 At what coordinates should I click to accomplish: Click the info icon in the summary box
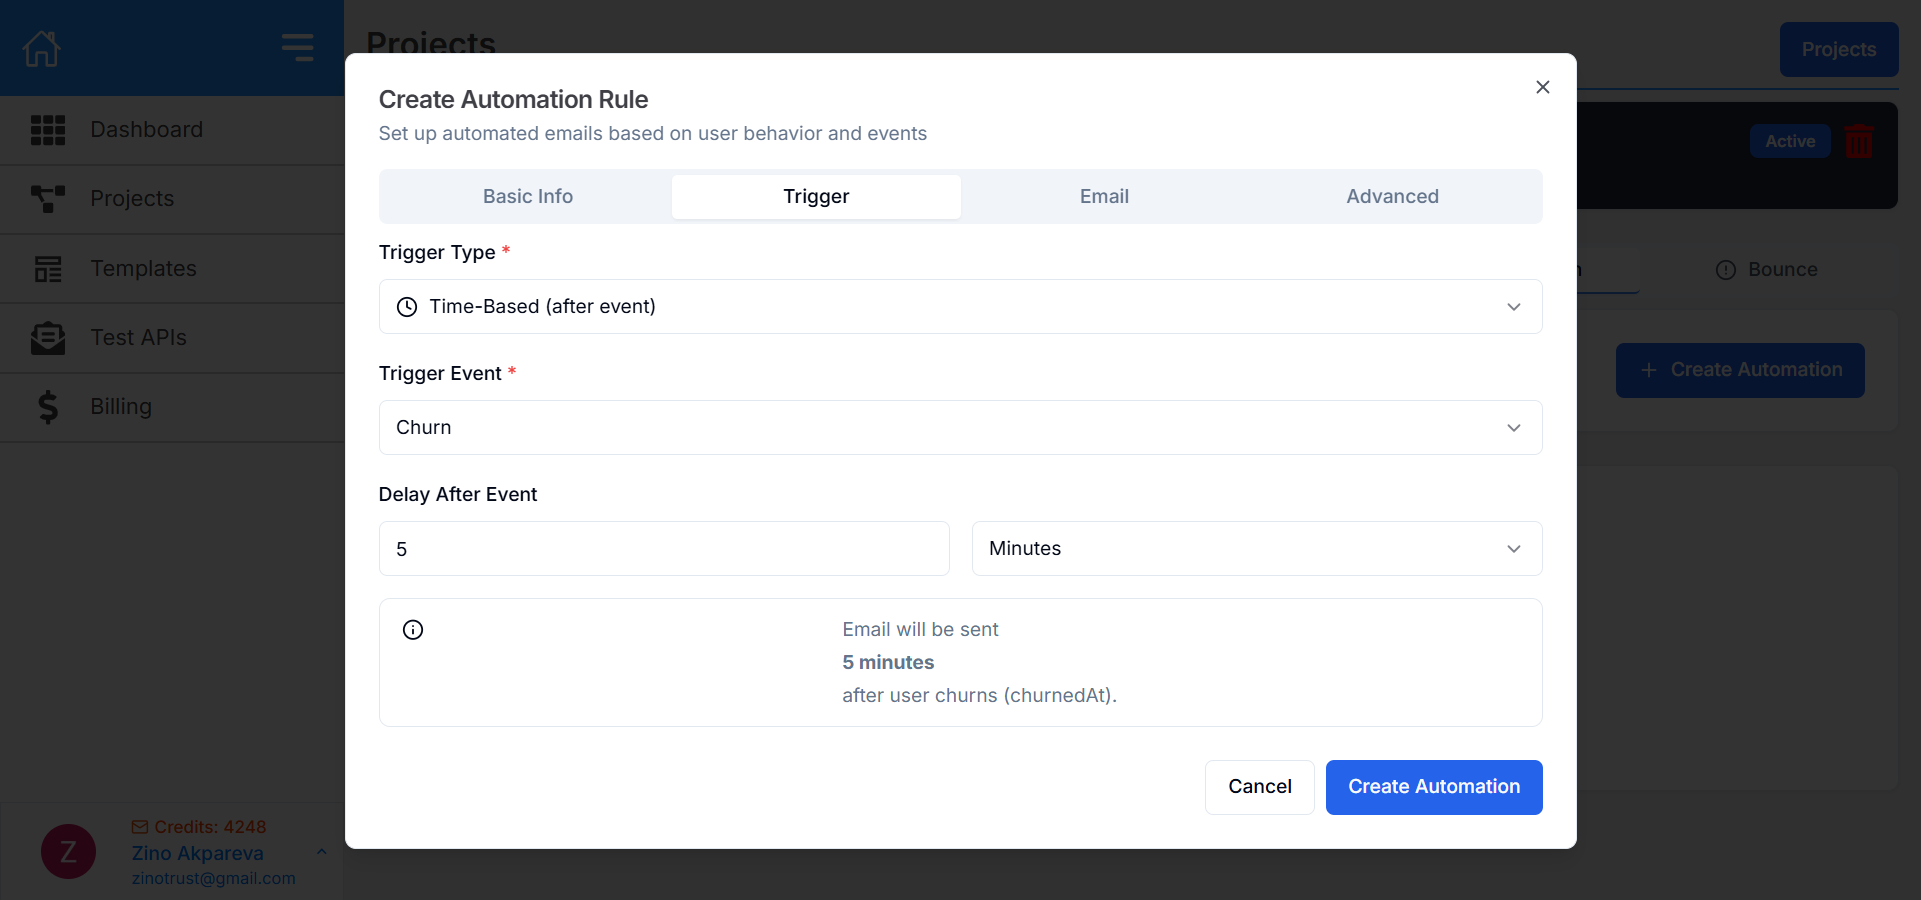pyautogui.click(x=413, y=630)
